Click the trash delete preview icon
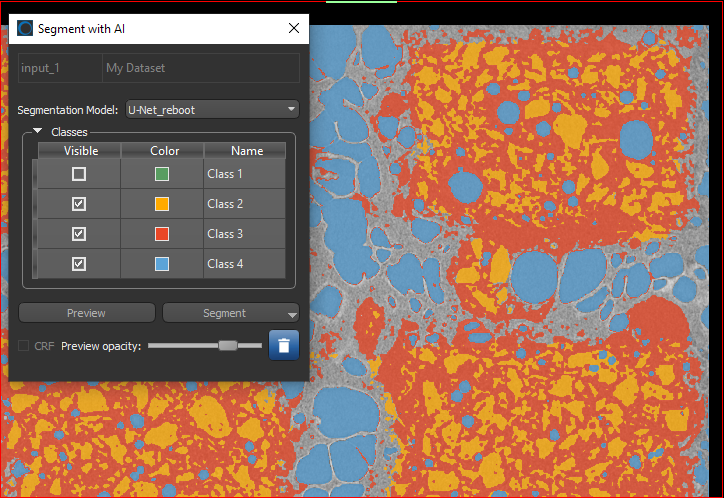The width and height of the screenshot is (724, 498). tap(284, 345)
